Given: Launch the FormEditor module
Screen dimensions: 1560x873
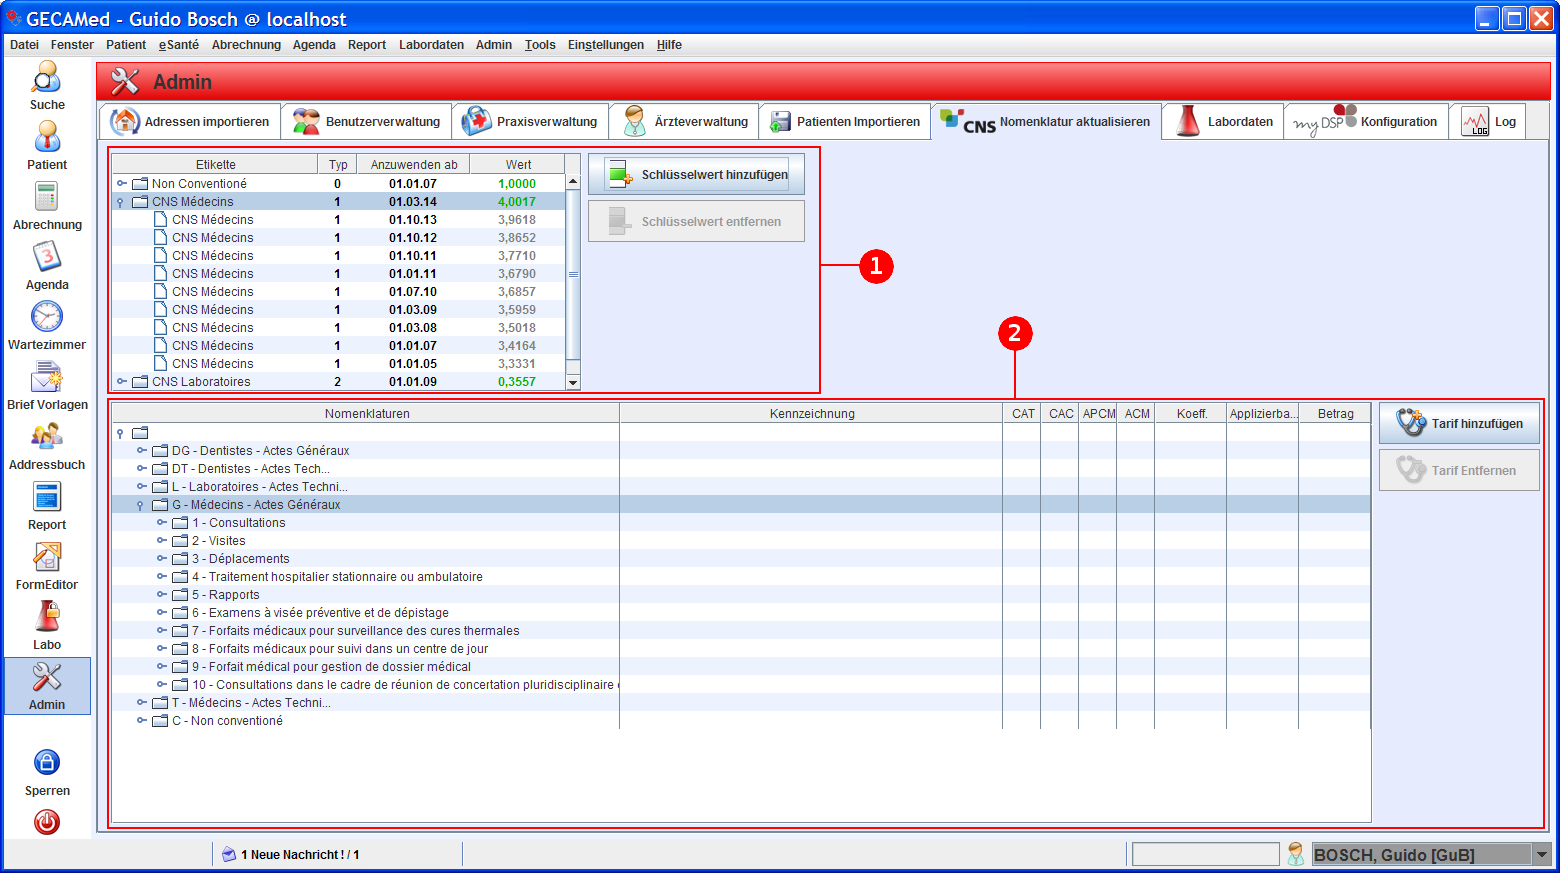Looking at the screenshot, I should (47, 558).
